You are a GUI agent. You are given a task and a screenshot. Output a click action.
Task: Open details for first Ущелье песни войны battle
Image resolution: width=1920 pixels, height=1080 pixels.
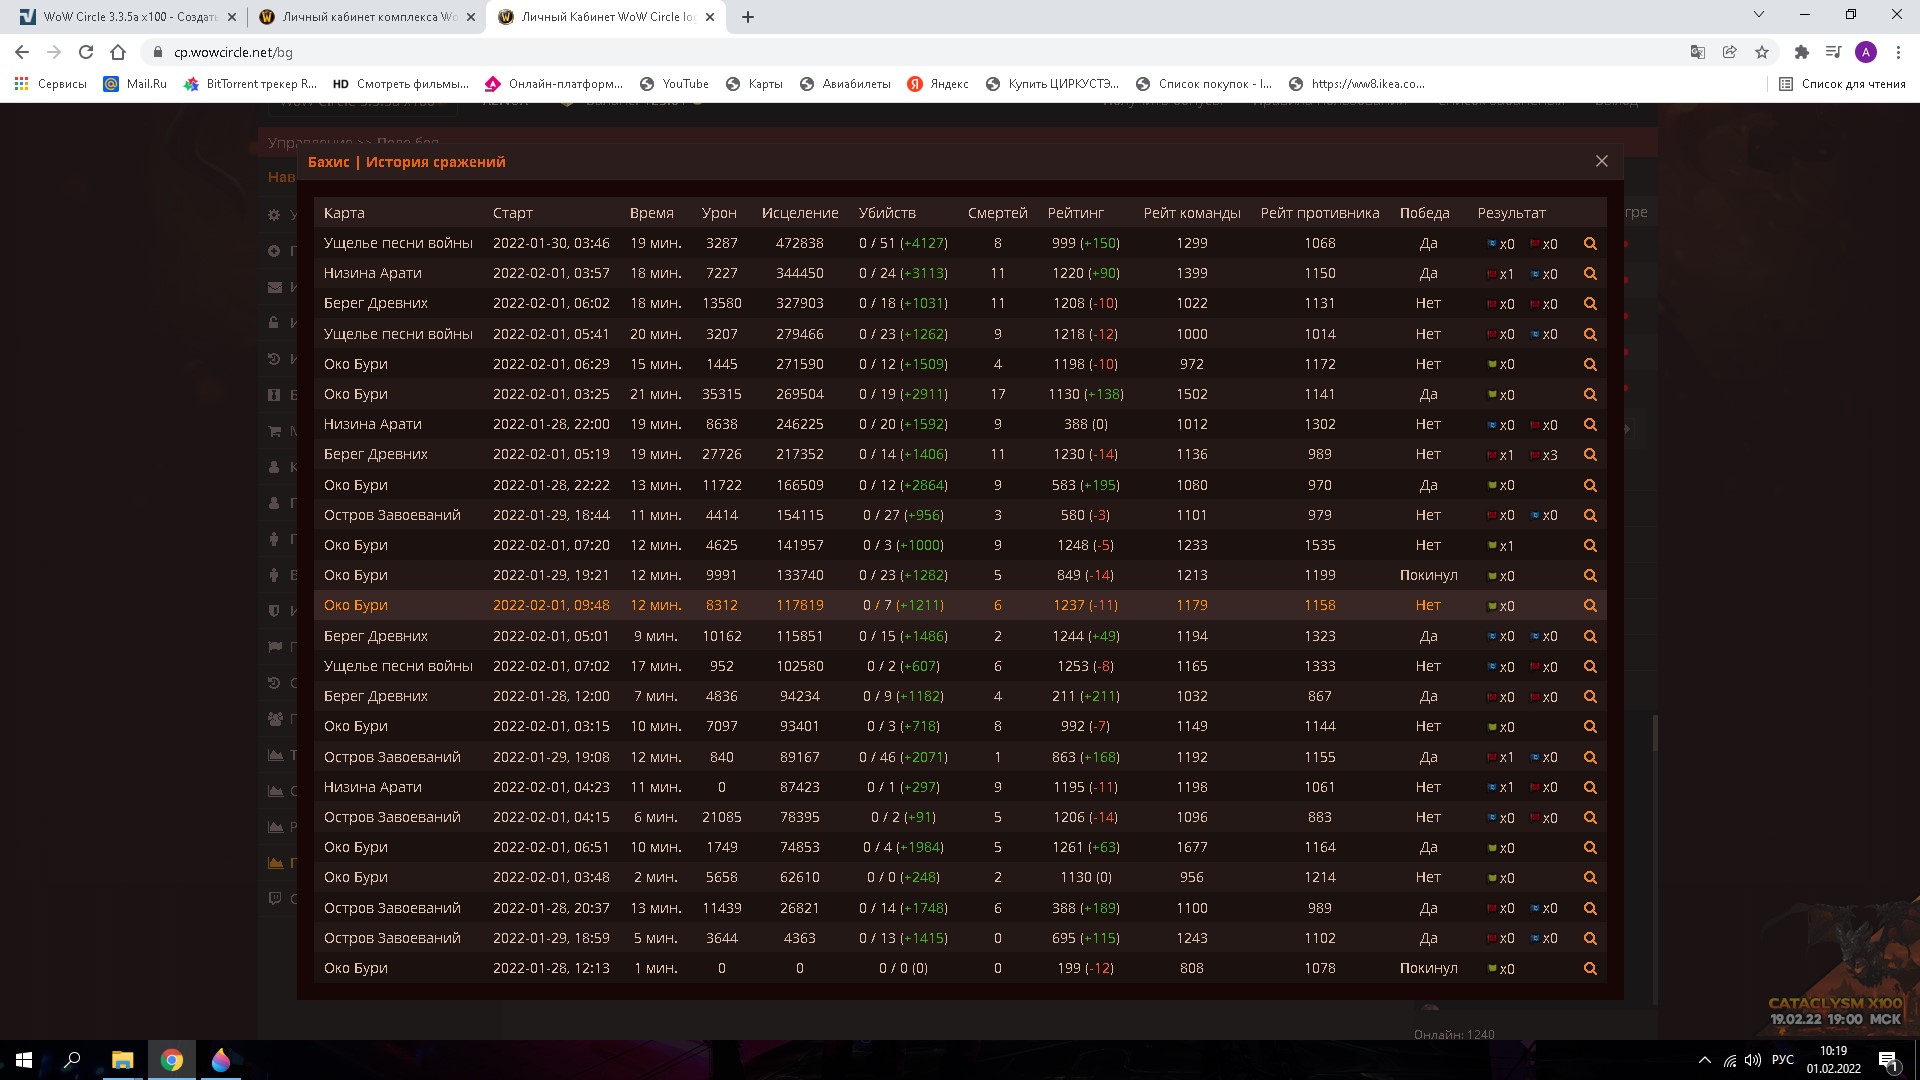[1590, 244]
